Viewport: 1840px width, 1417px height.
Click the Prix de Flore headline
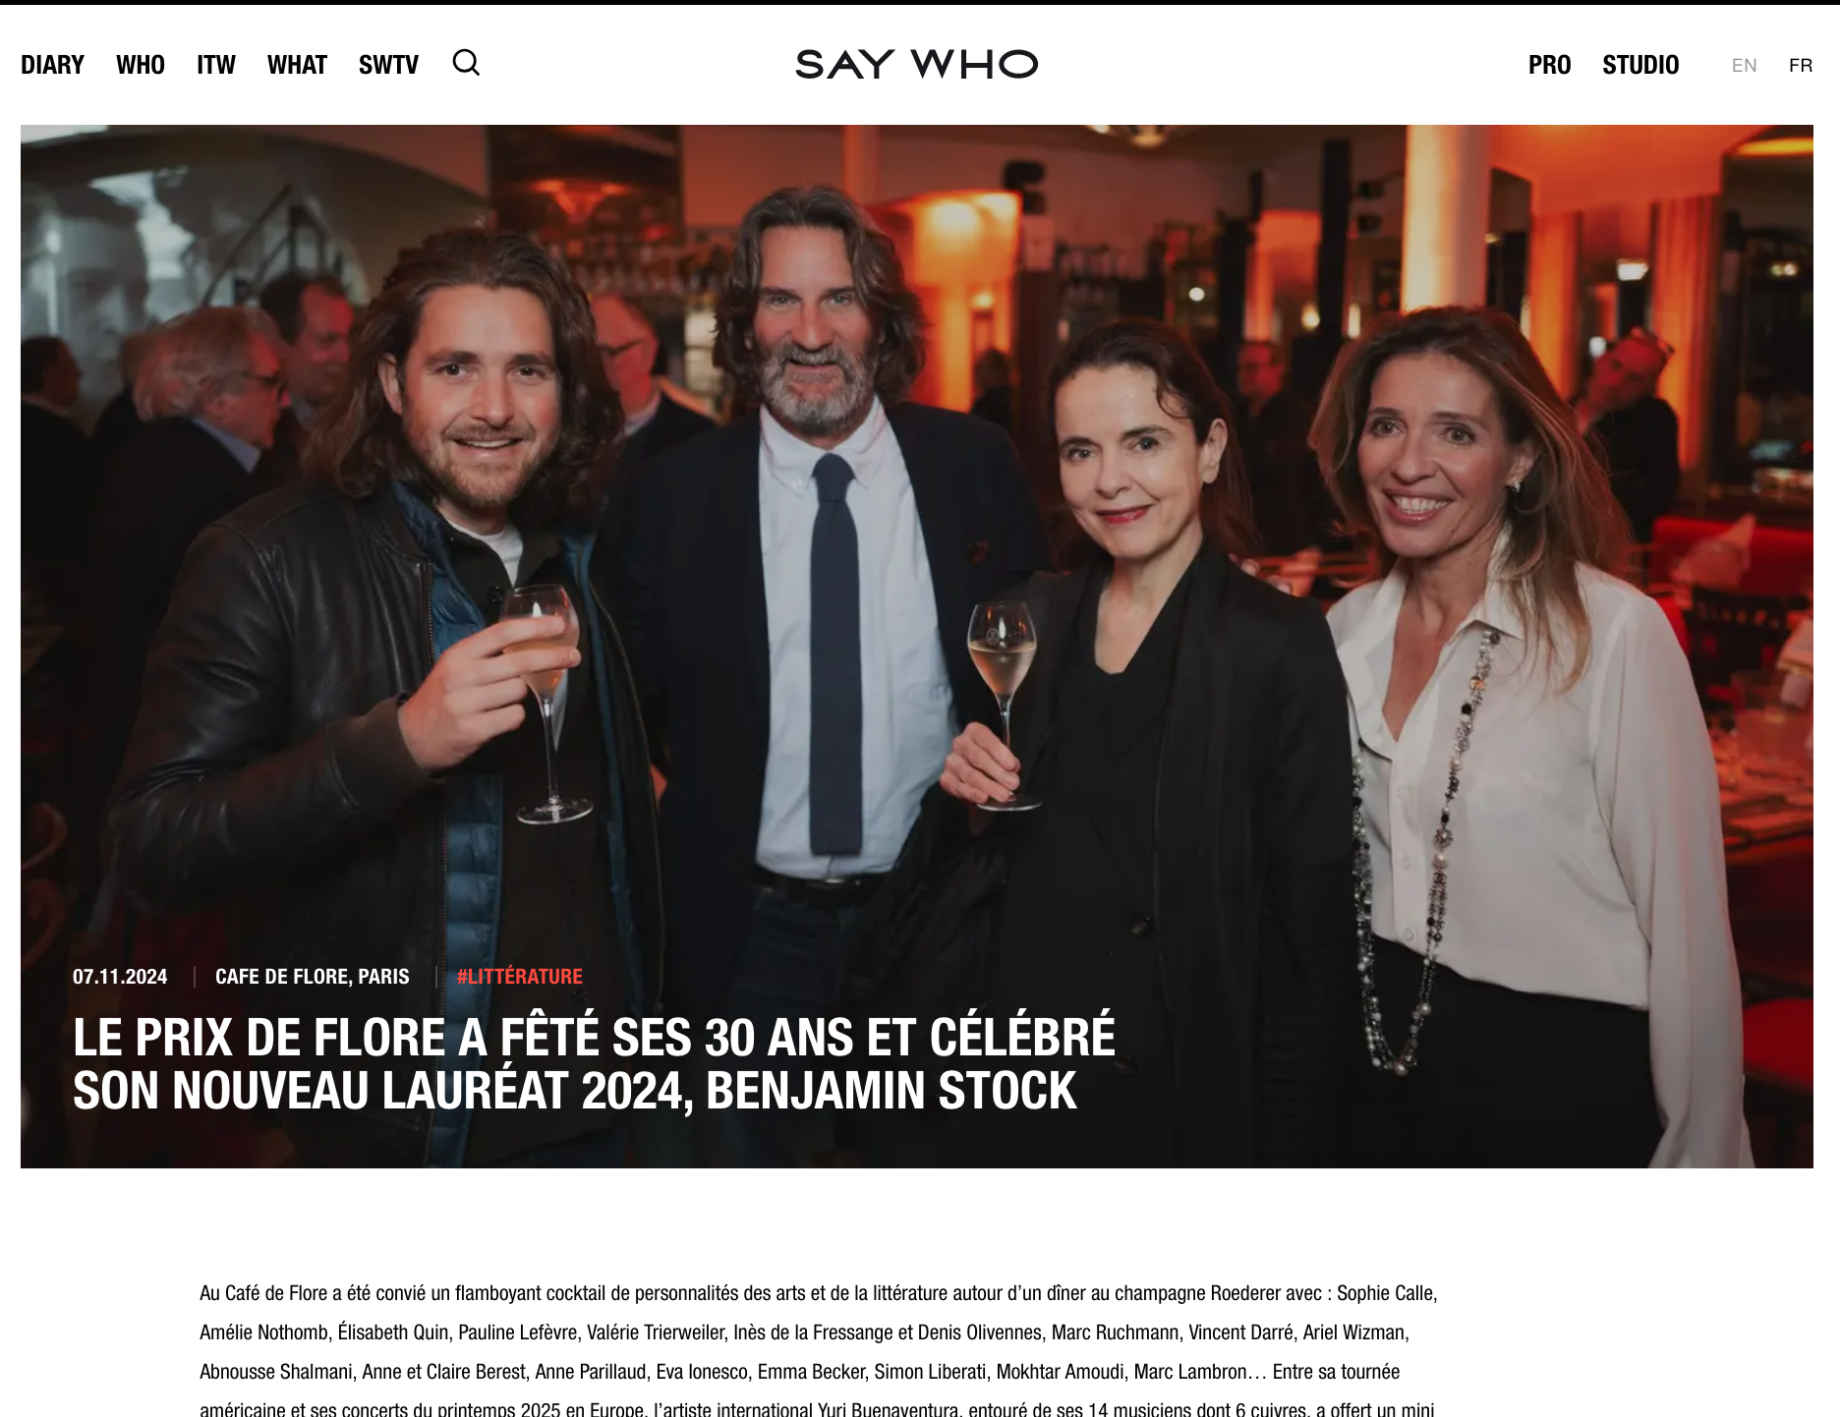(594, 1063)
